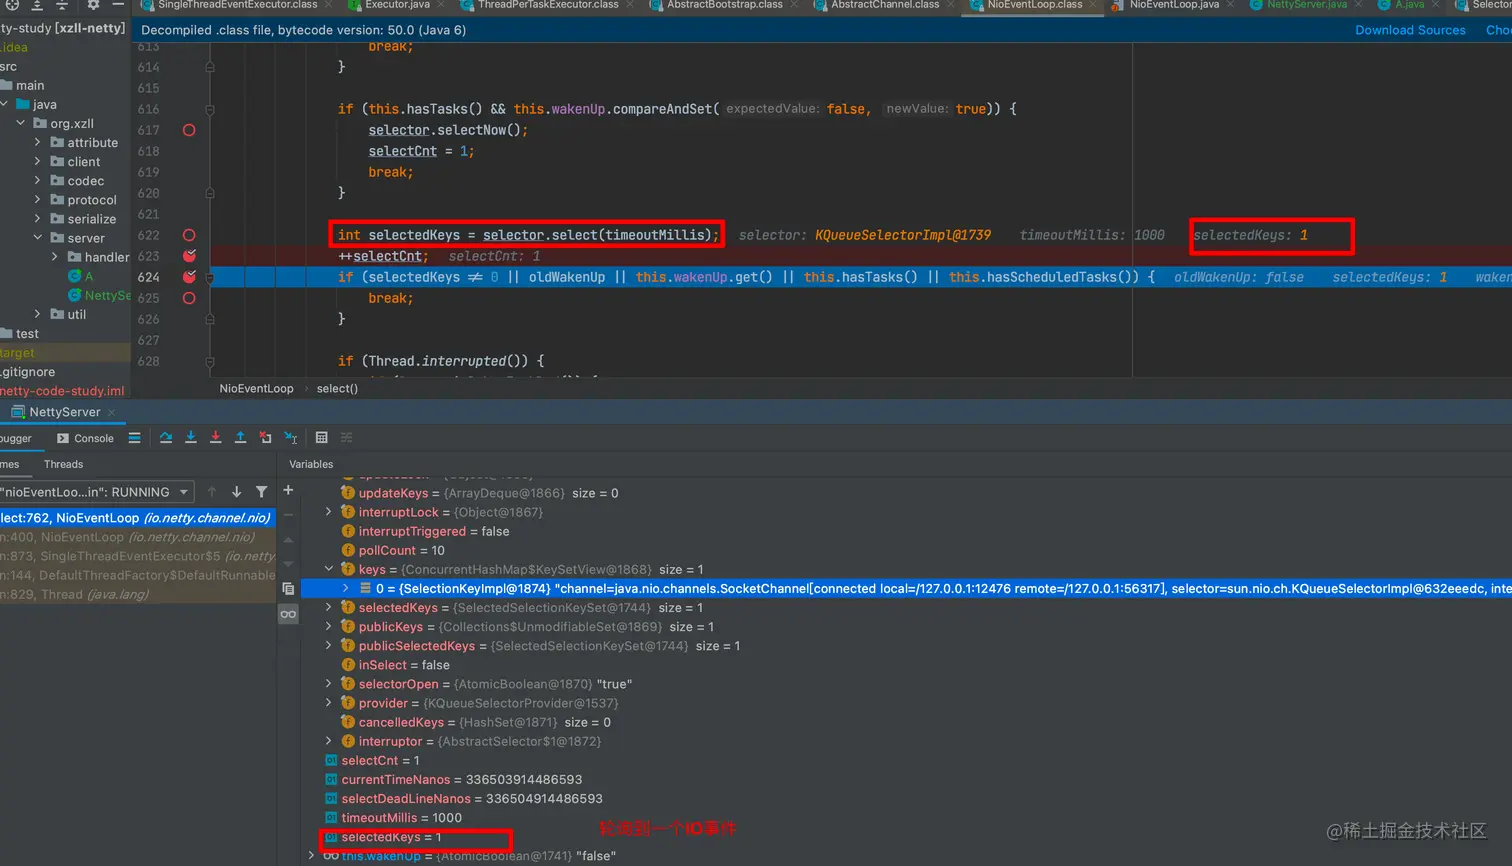Select the netty-code-study.iml file
The image size is (1512, 866).
tap(62, 391)
